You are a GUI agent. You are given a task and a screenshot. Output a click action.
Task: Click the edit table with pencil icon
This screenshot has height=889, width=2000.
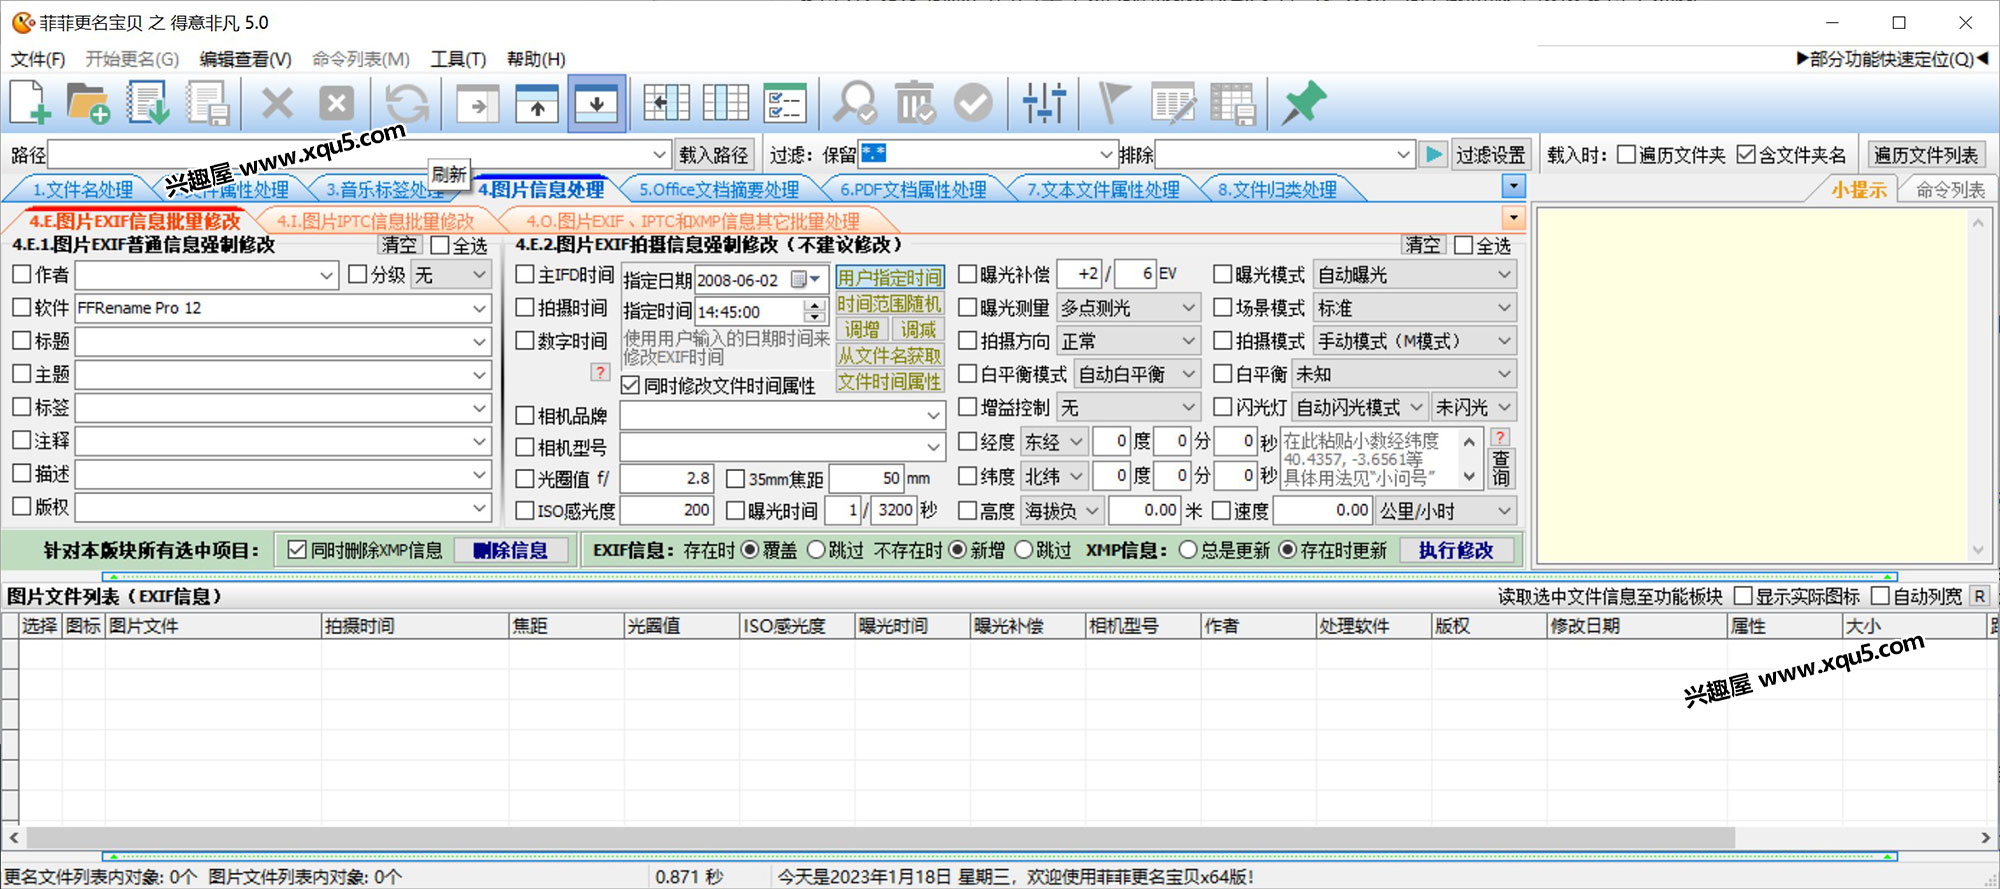click(x=1173, y=103)
